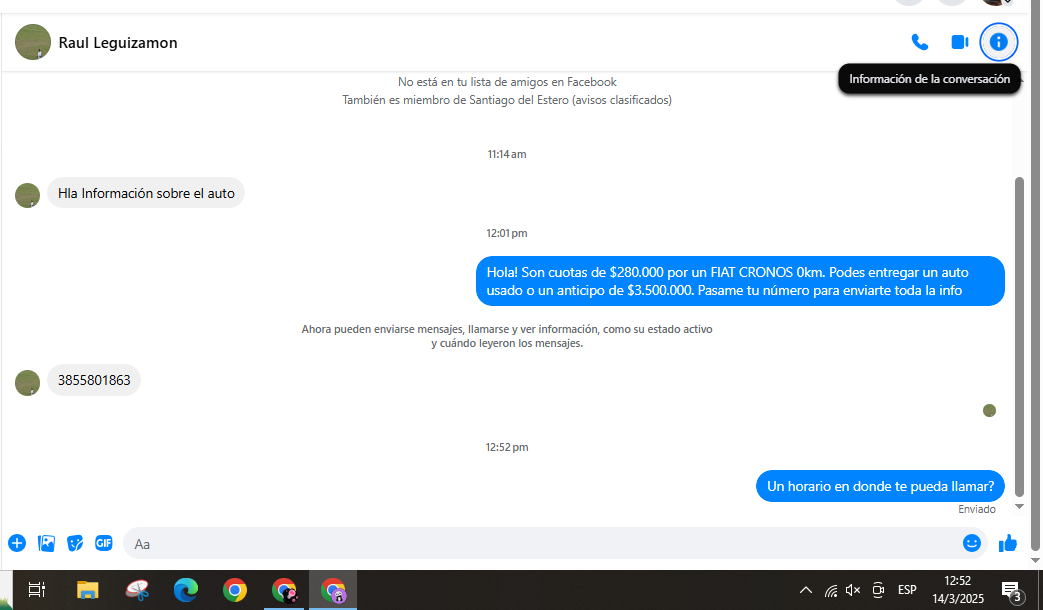
Task: Open conversation information panel
Action: [x=998, y=42]
